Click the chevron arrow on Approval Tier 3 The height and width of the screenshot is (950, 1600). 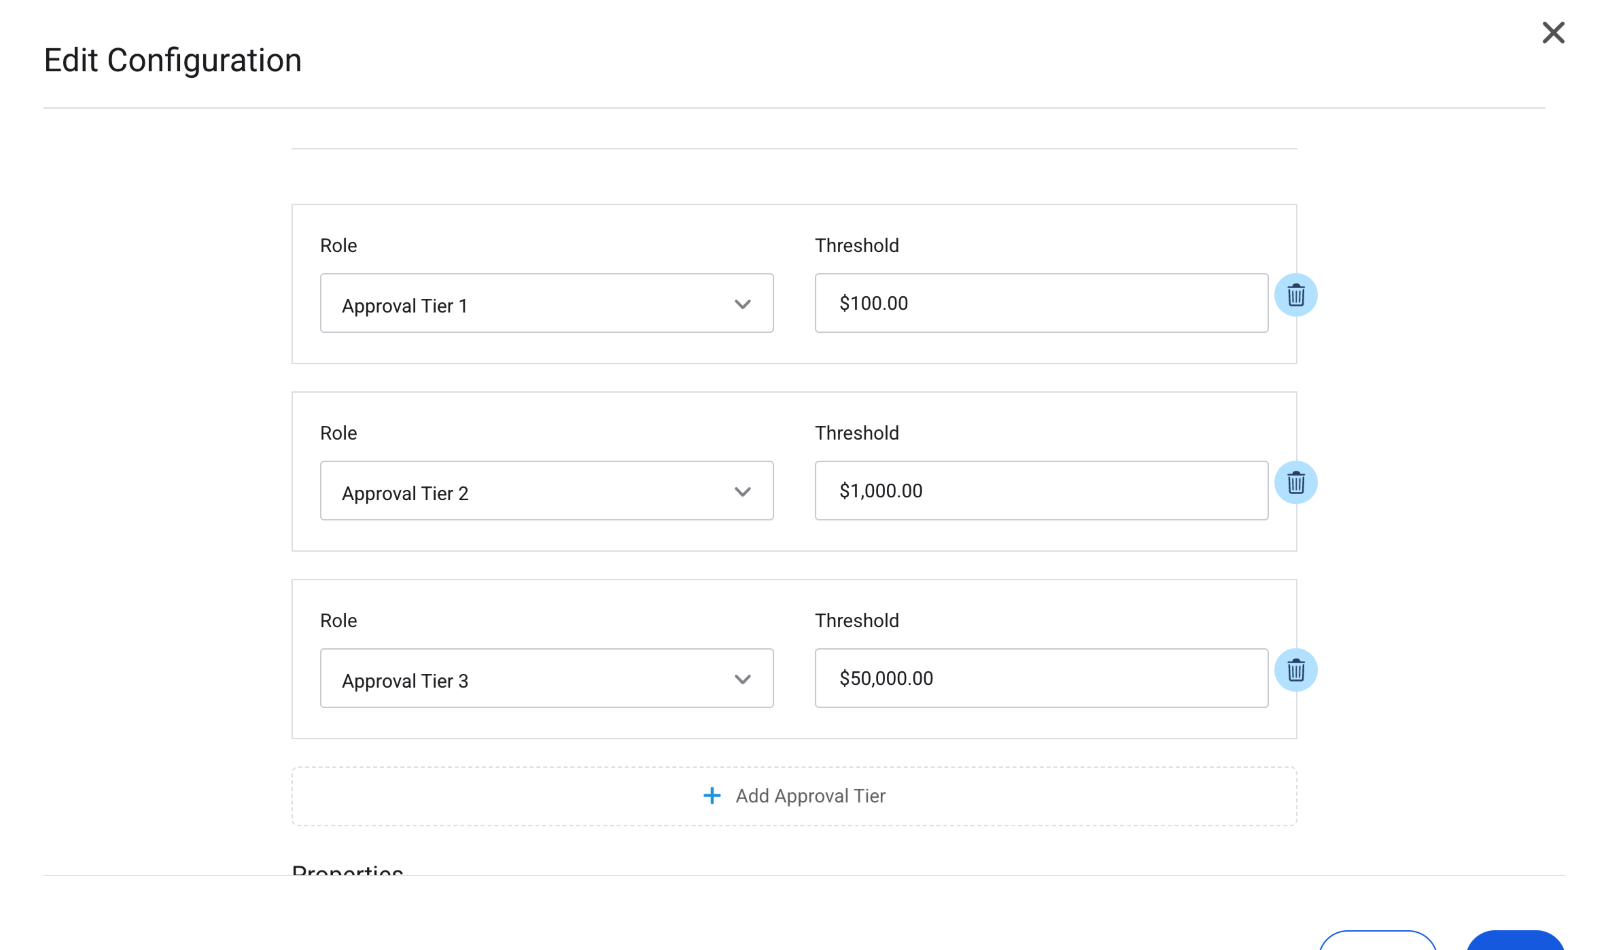pyautogui.click(x=742, y=679)
